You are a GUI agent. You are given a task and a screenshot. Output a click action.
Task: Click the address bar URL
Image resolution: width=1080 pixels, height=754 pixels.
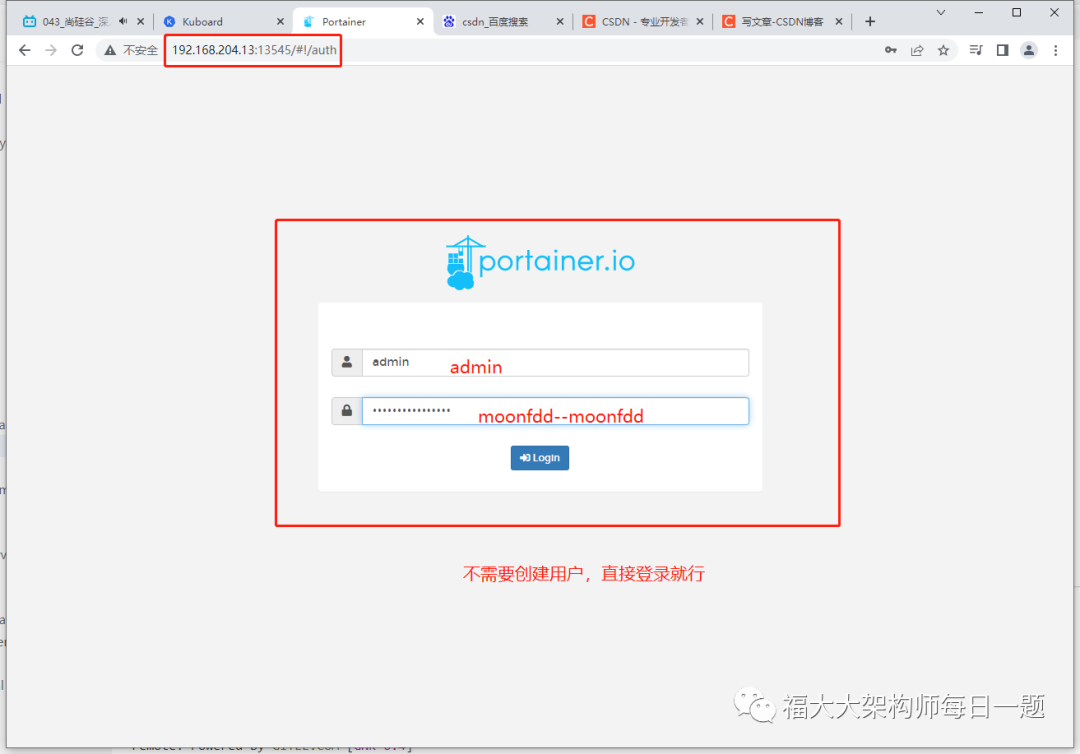coord(254,50)
